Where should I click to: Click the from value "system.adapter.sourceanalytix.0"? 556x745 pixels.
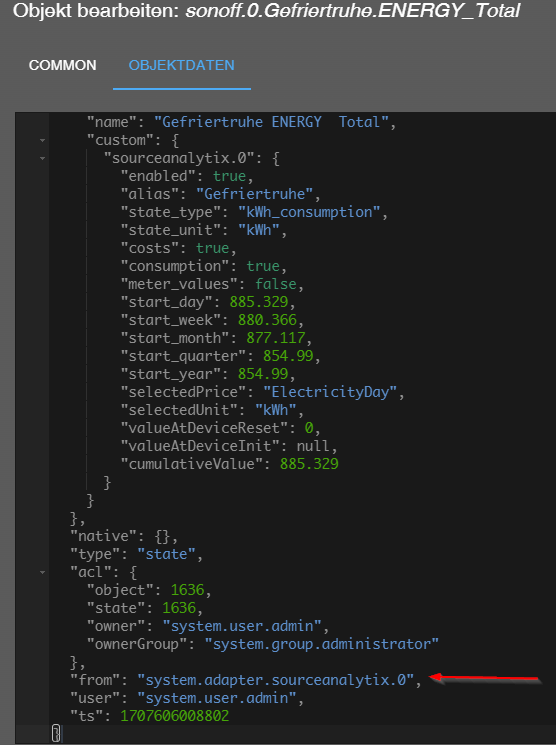(x=276, y=680)
